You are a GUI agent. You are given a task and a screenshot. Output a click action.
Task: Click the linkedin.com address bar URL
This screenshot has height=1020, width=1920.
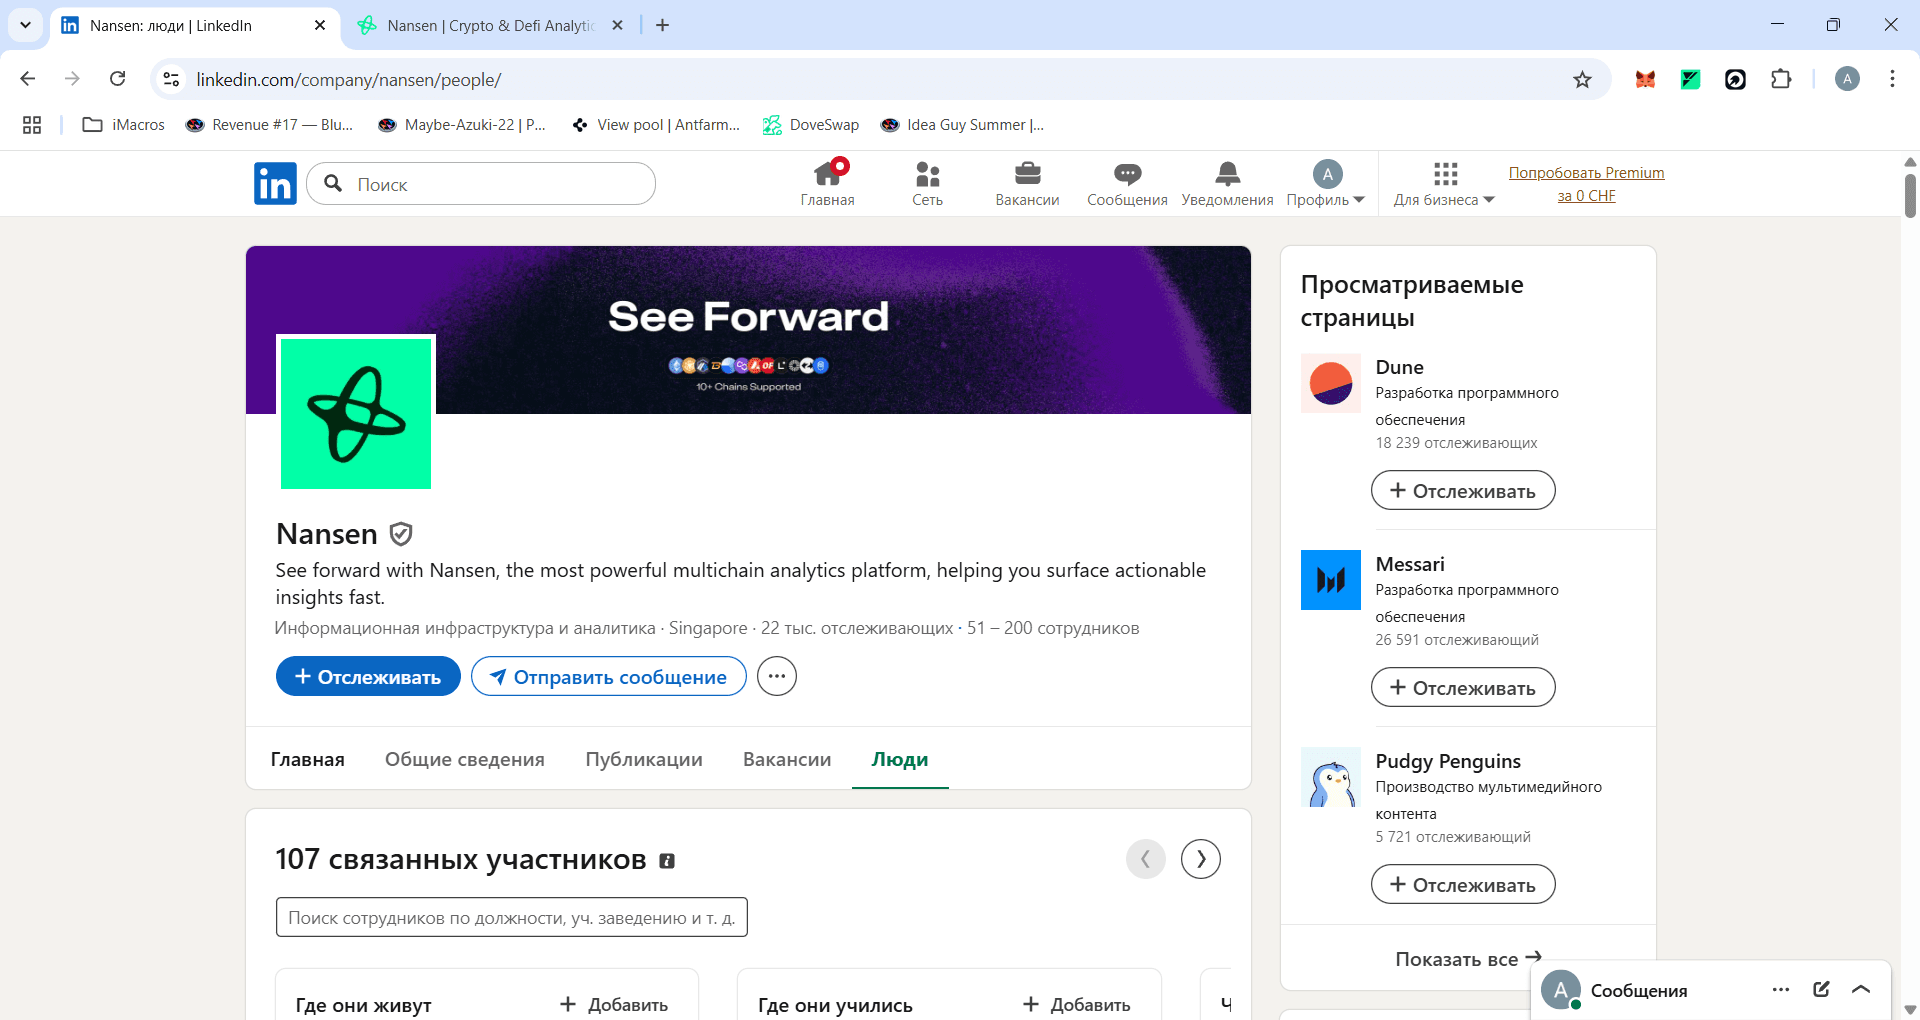[348, 79]
